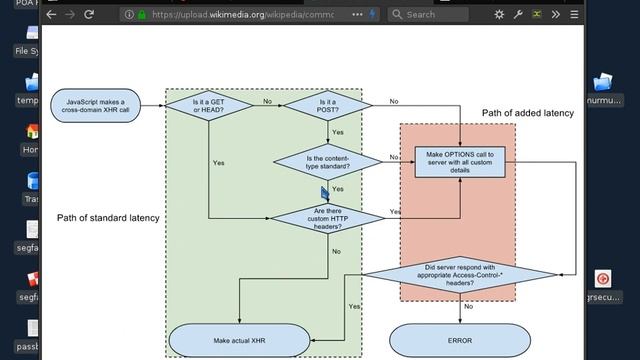
Task: Click the gear-shaped extension icon in toolbar
Action: [499, 15]
